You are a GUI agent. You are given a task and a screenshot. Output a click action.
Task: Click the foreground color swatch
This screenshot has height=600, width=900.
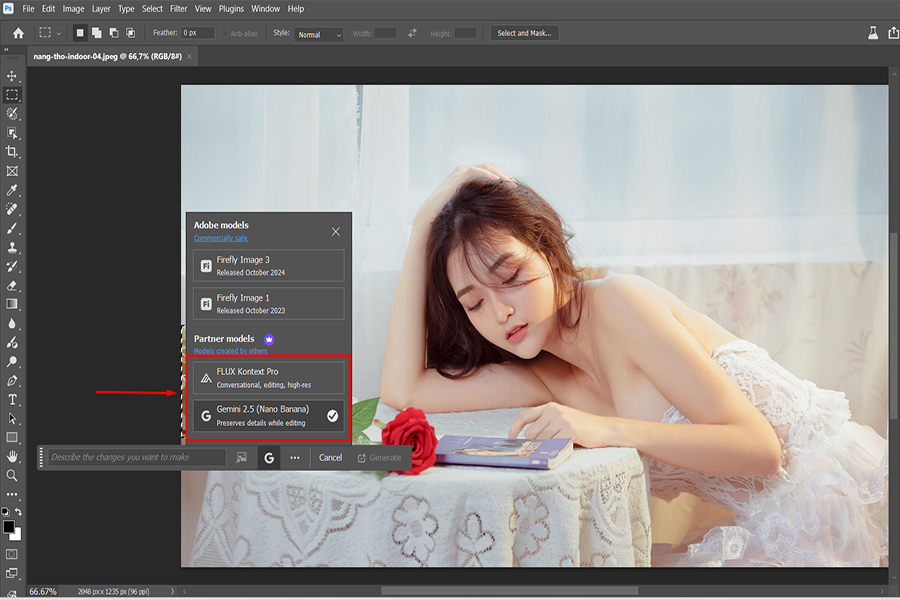[x=9, y=526]
